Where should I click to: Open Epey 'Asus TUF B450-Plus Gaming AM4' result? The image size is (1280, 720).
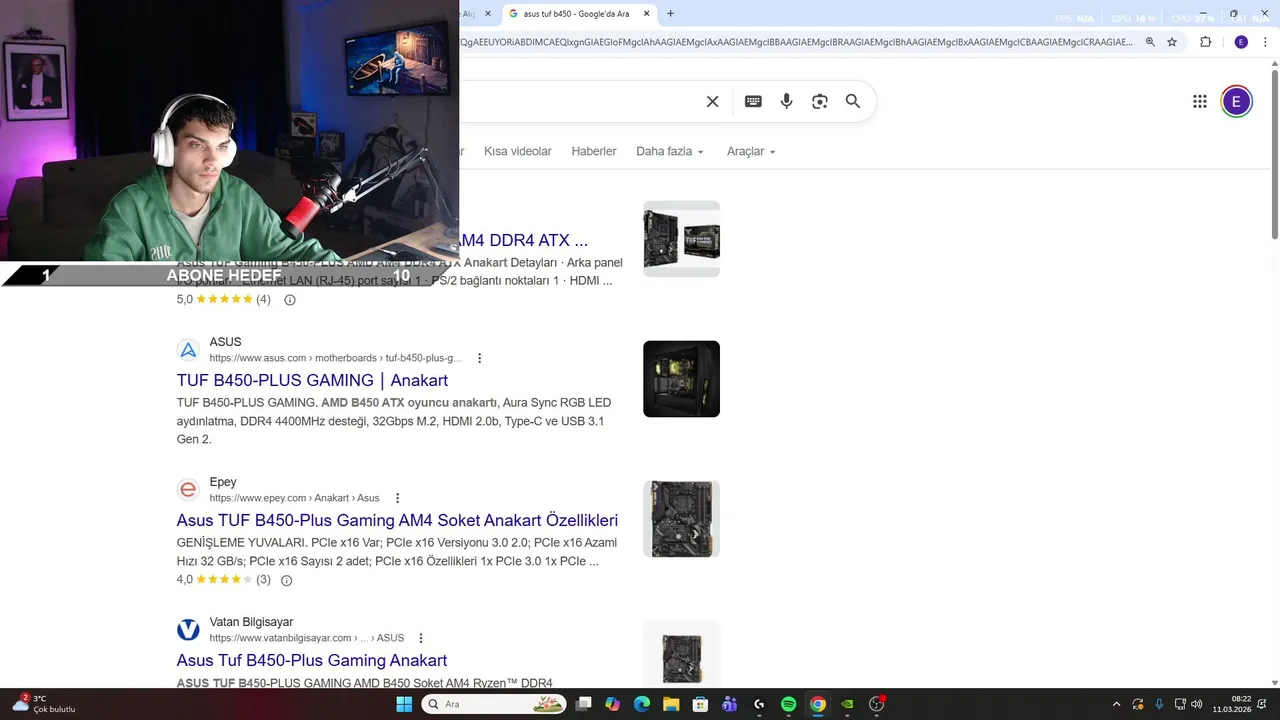397,520
